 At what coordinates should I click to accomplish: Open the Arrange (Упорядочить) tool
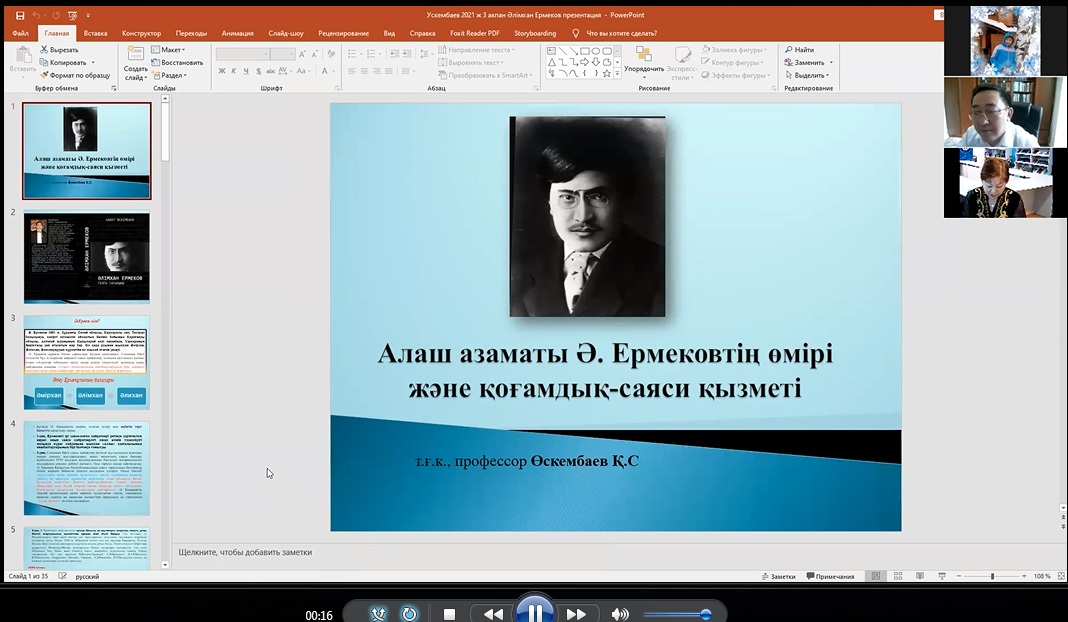[644, 62]
